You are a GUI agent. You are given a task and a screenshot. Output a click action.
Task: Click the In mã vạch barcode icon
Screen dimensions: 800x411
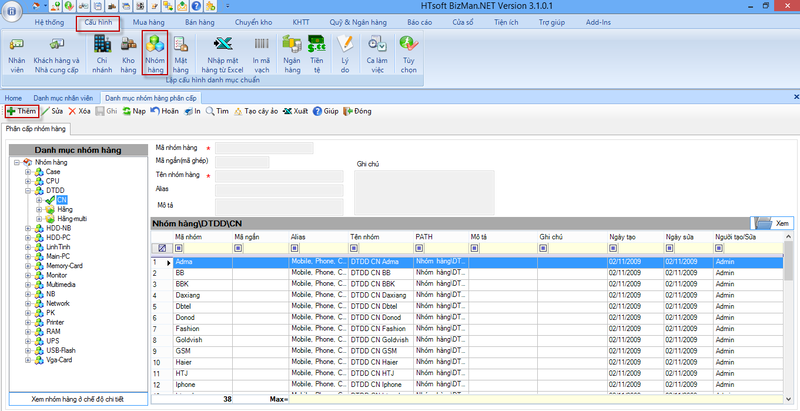(x=261, y=54)
